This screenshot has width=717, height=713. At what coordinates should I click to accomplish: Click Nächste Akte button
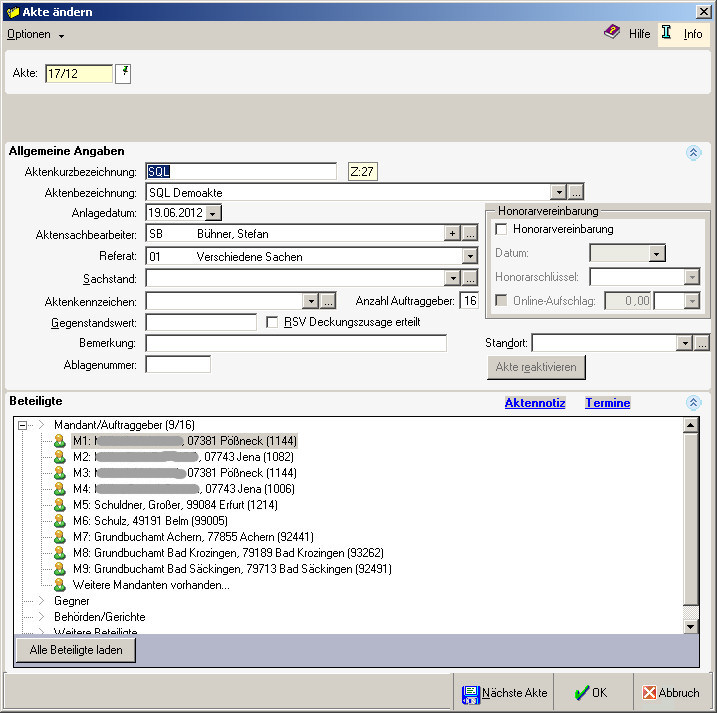coord(504,693)
